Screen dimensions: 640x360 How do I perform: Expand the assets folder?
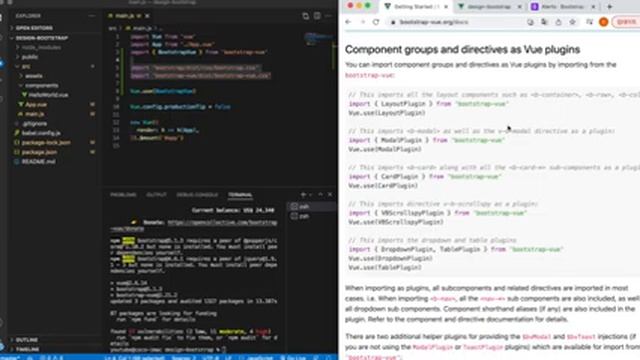(33, 76)
